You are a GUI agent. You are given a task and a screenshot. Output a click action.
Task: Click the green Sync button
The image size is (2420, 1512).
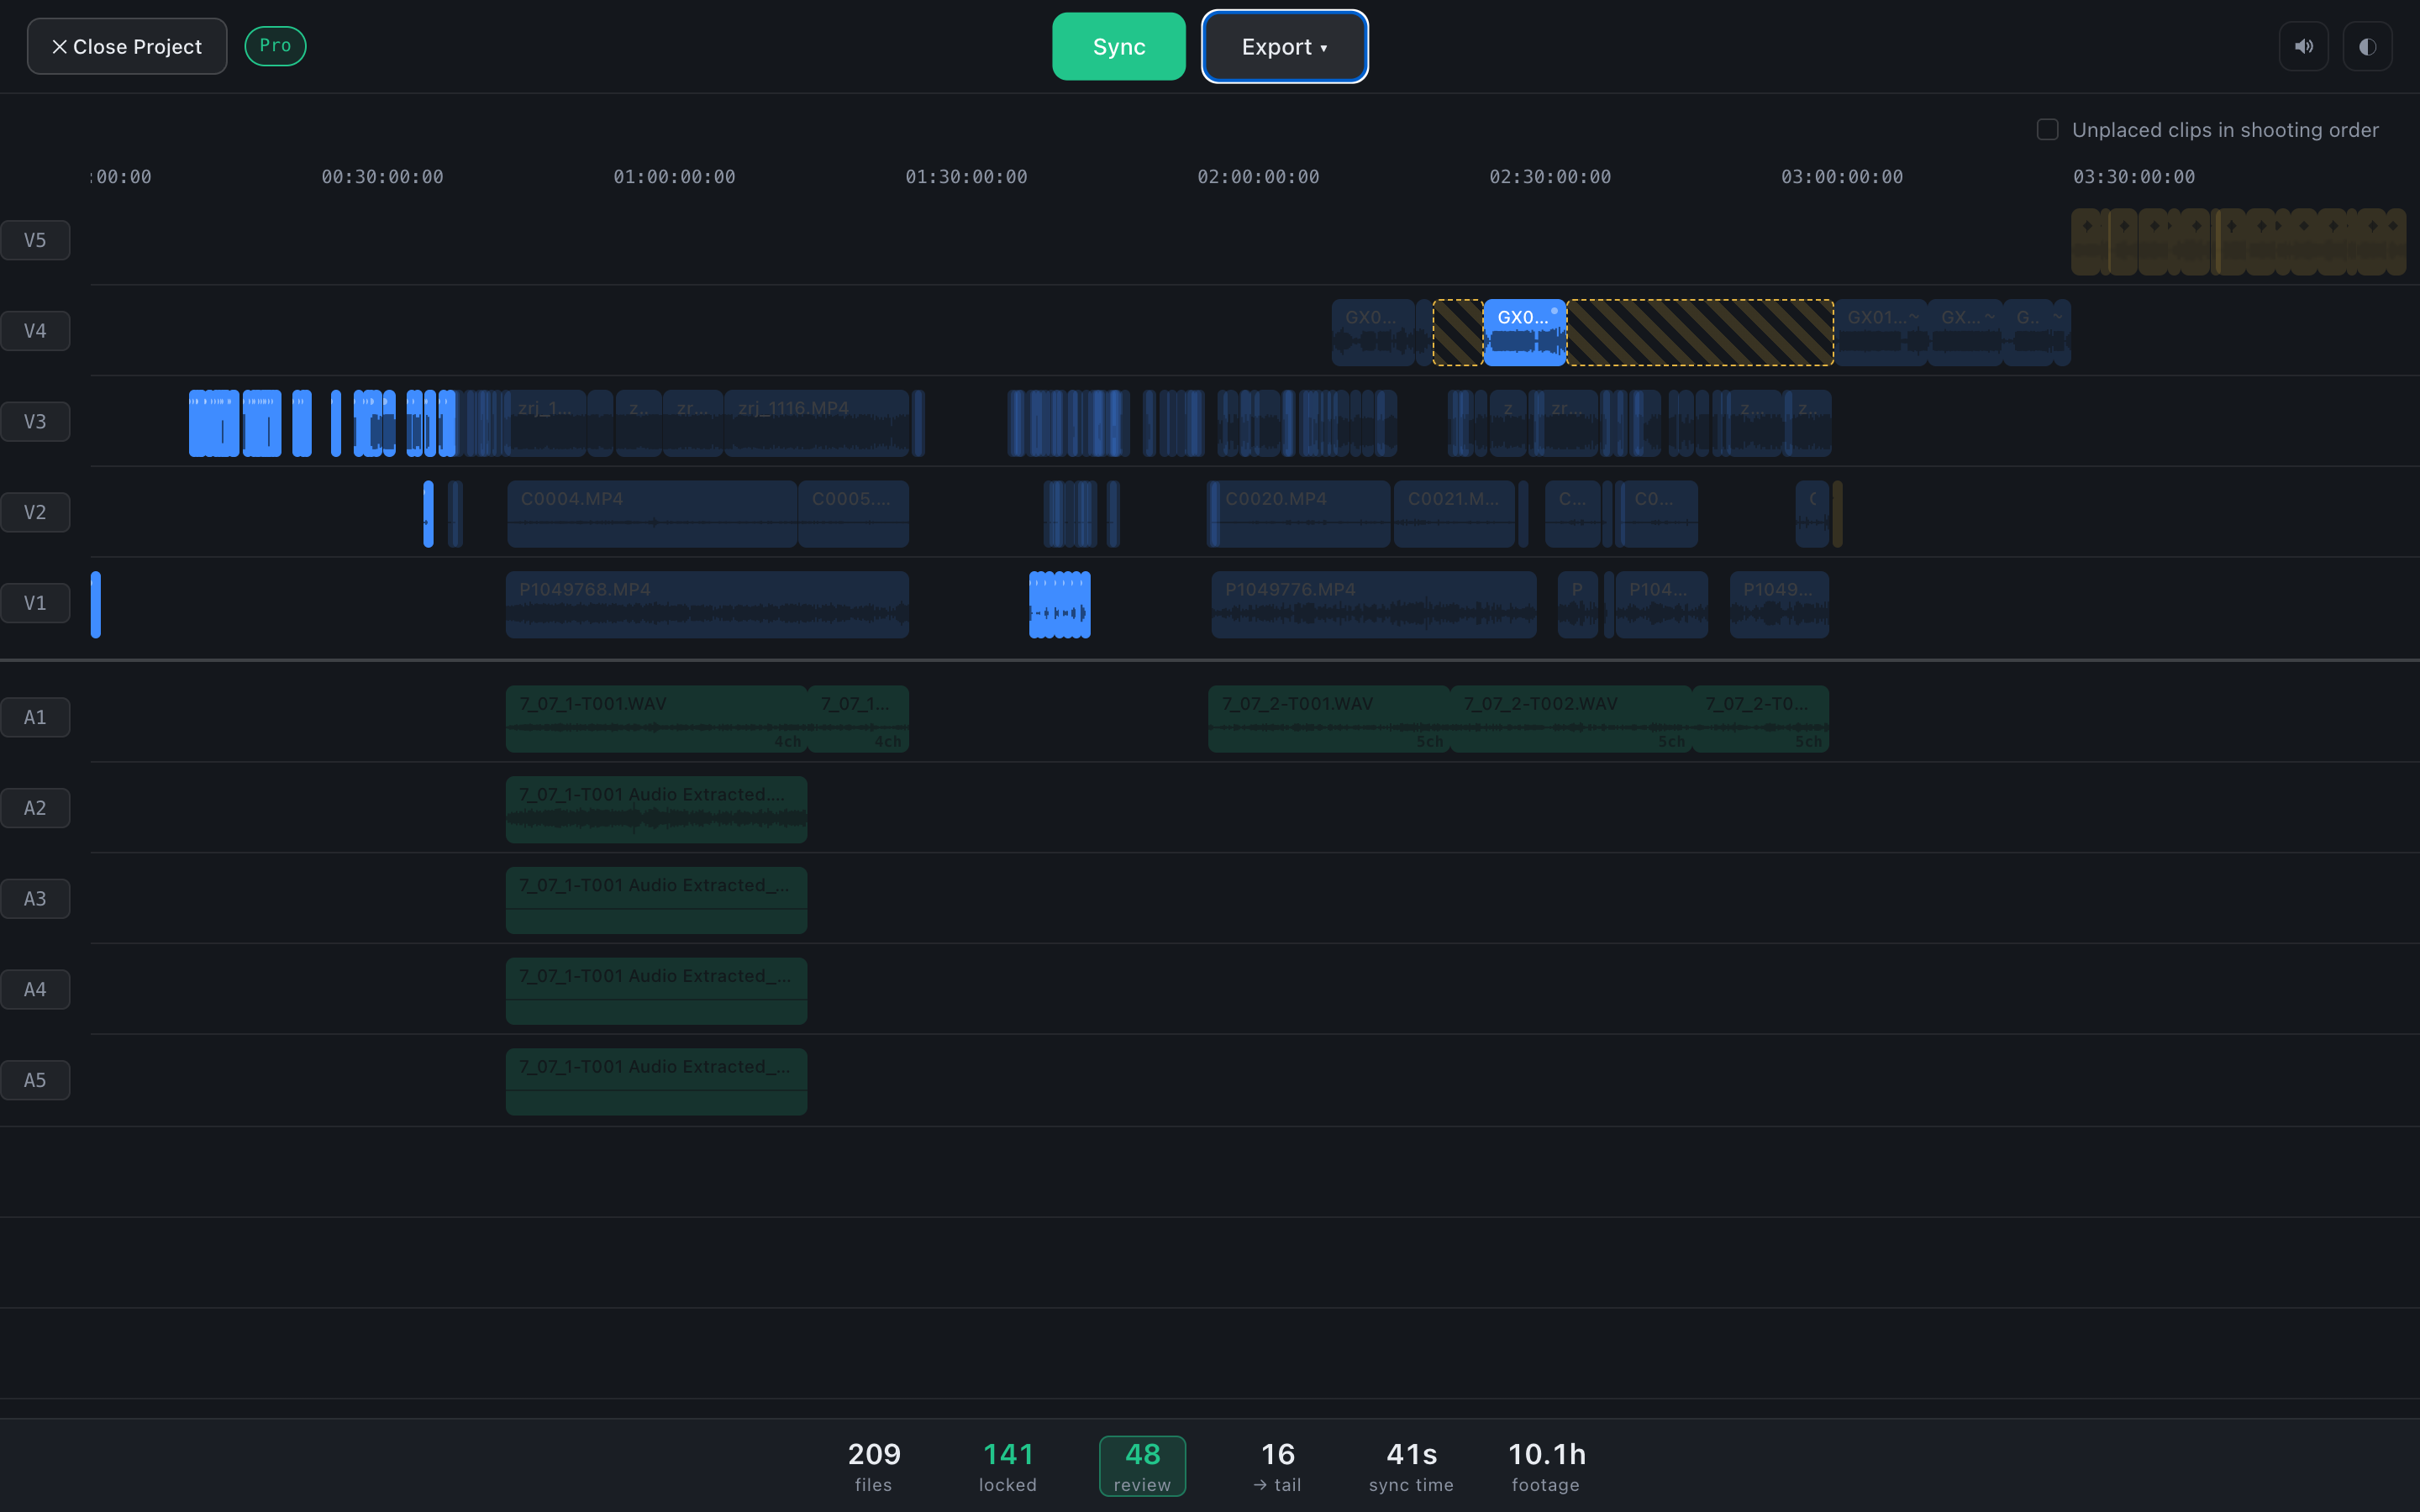[1118, 46]
